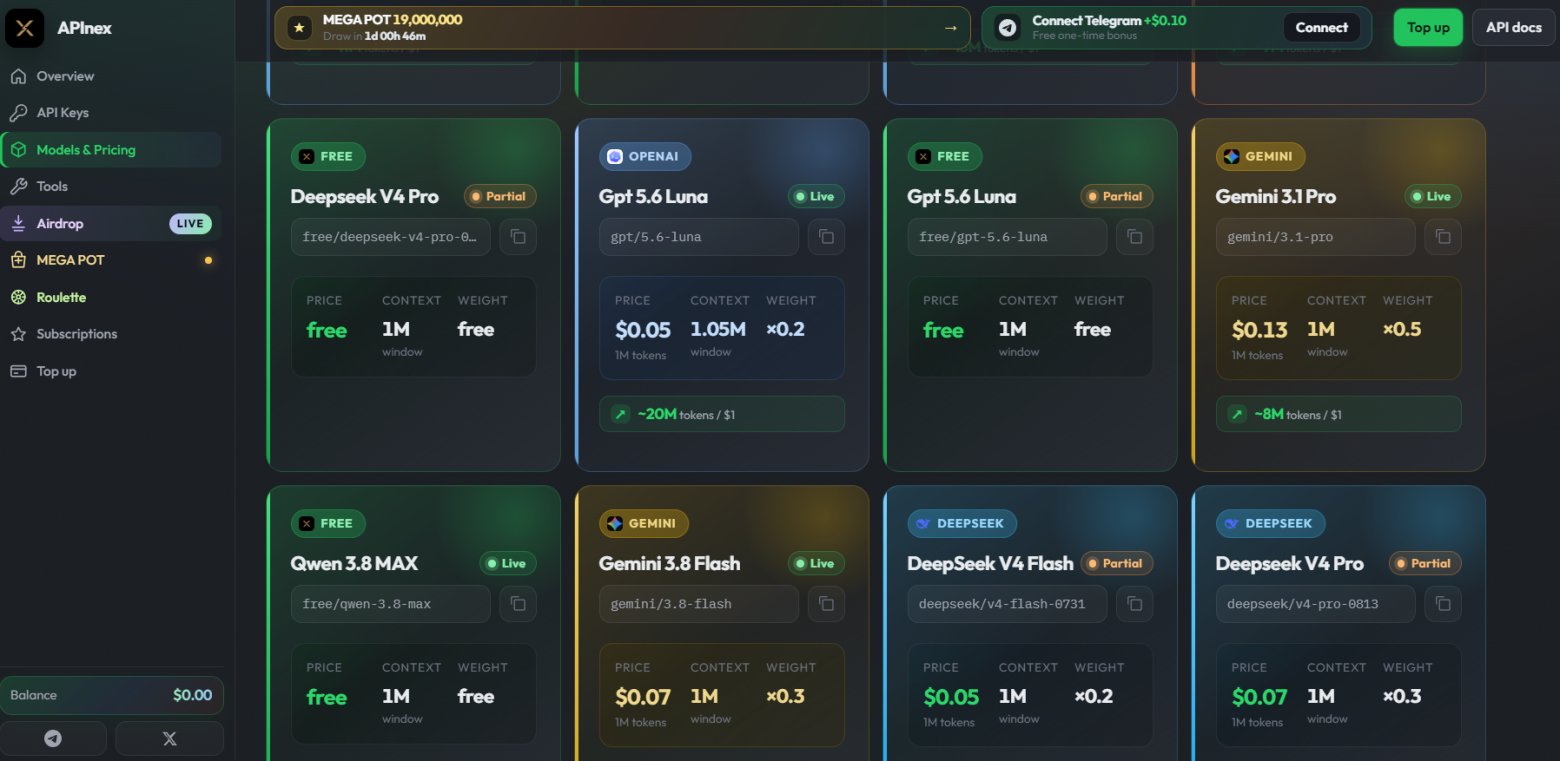Click the "DeepSeek V4 Flash" card title
1560x761 pixels.
tap(990, 564)
